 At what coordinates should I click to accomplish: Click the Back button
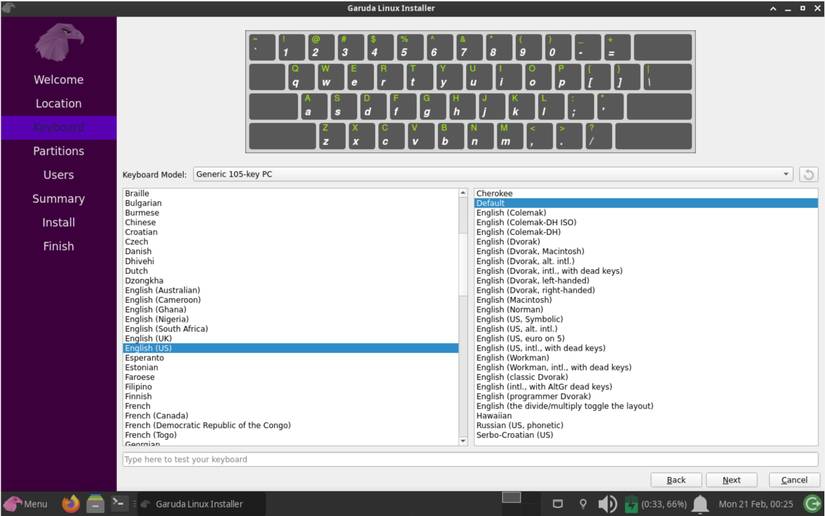[x=676, y=480]
